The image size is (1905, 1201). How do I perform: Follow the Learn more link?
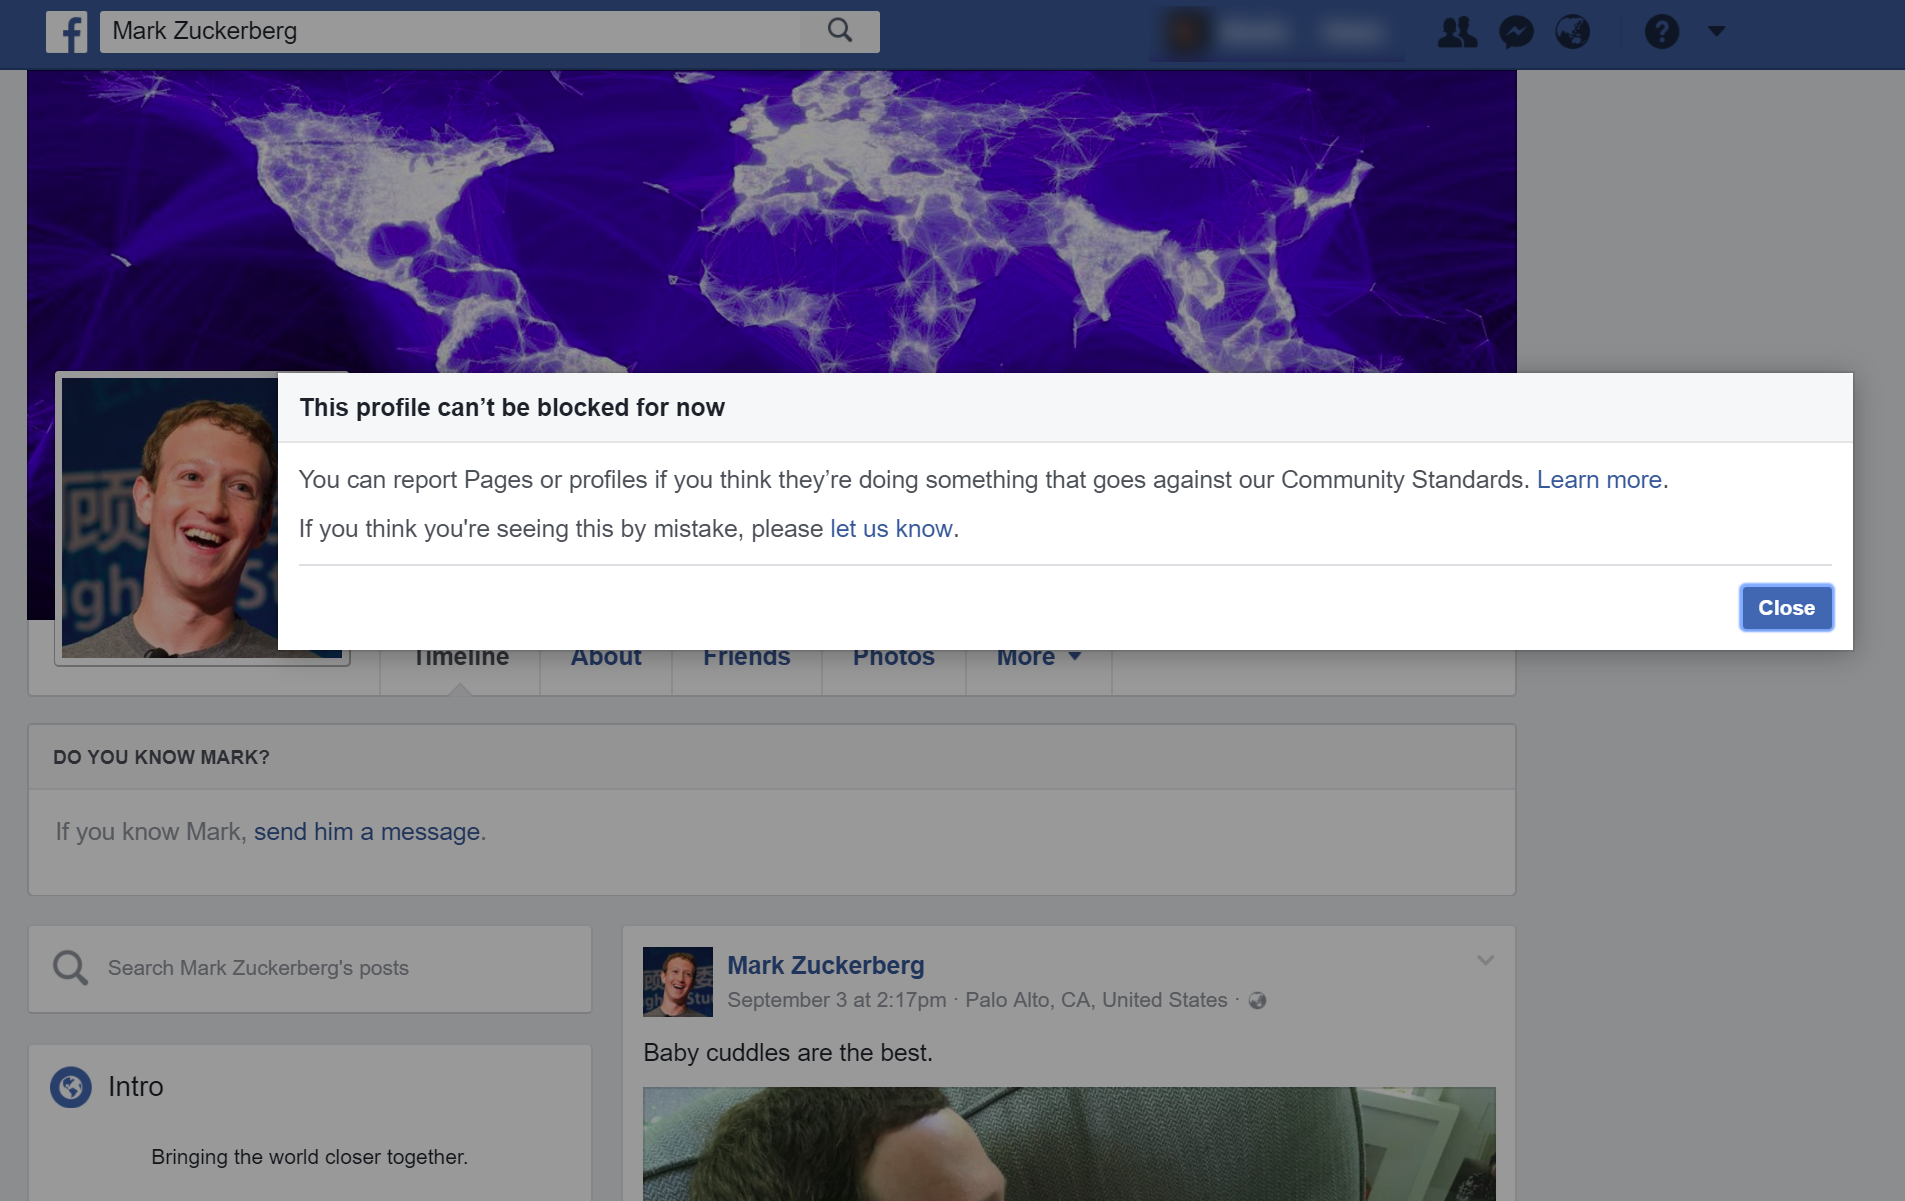pos(1598,480)
